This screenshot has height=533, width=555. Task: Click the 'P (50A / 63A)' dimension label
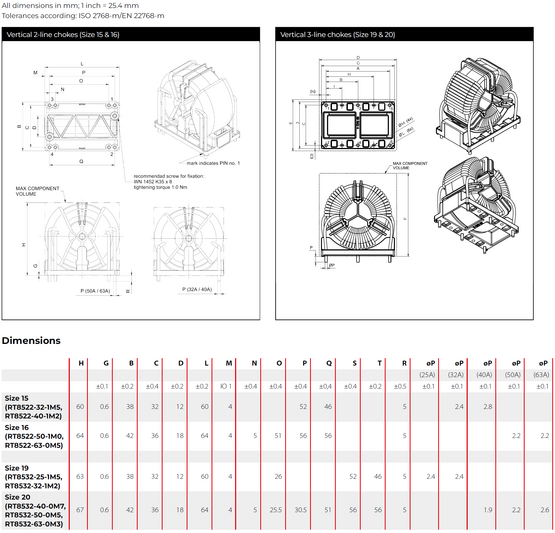click(95, 291)
